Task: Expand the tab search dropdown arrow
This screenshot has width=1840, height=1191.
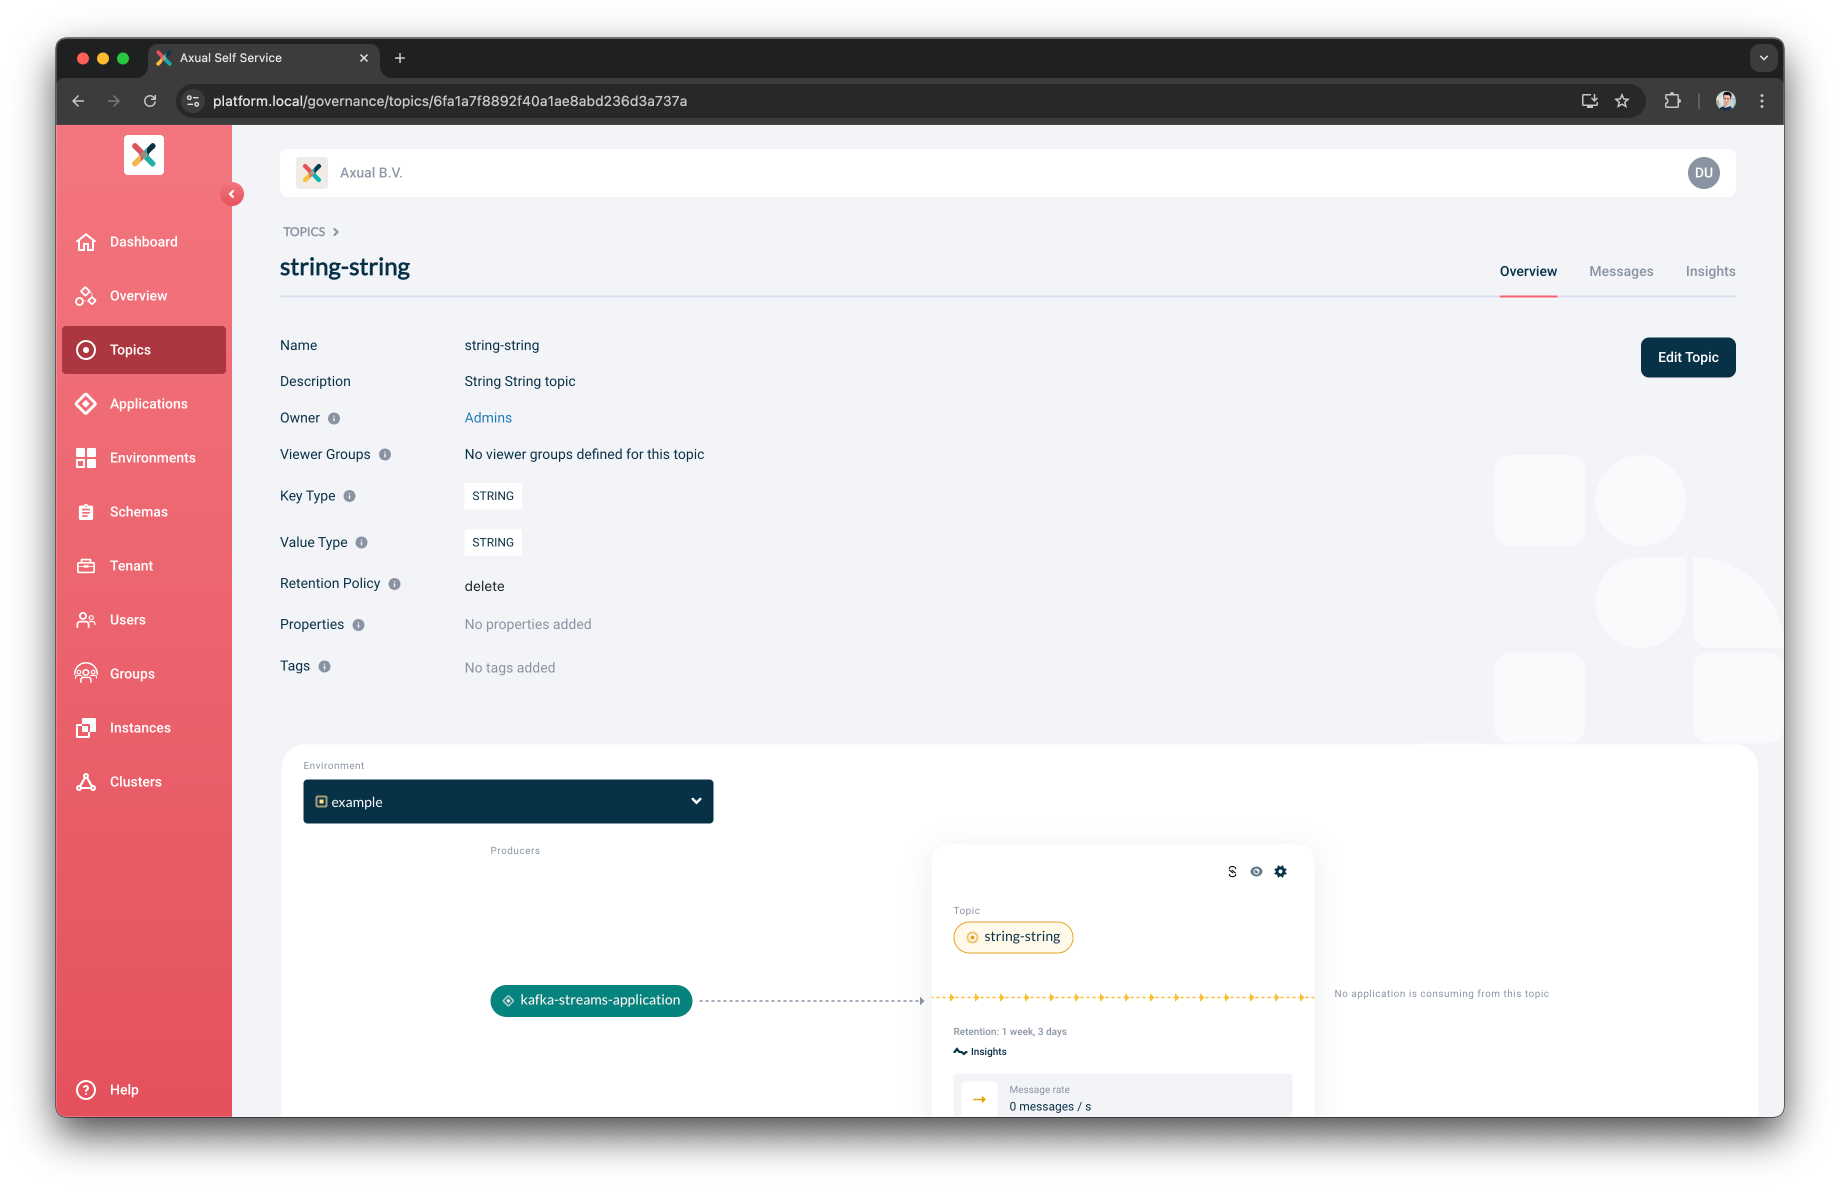Action: click(1764, 58)
